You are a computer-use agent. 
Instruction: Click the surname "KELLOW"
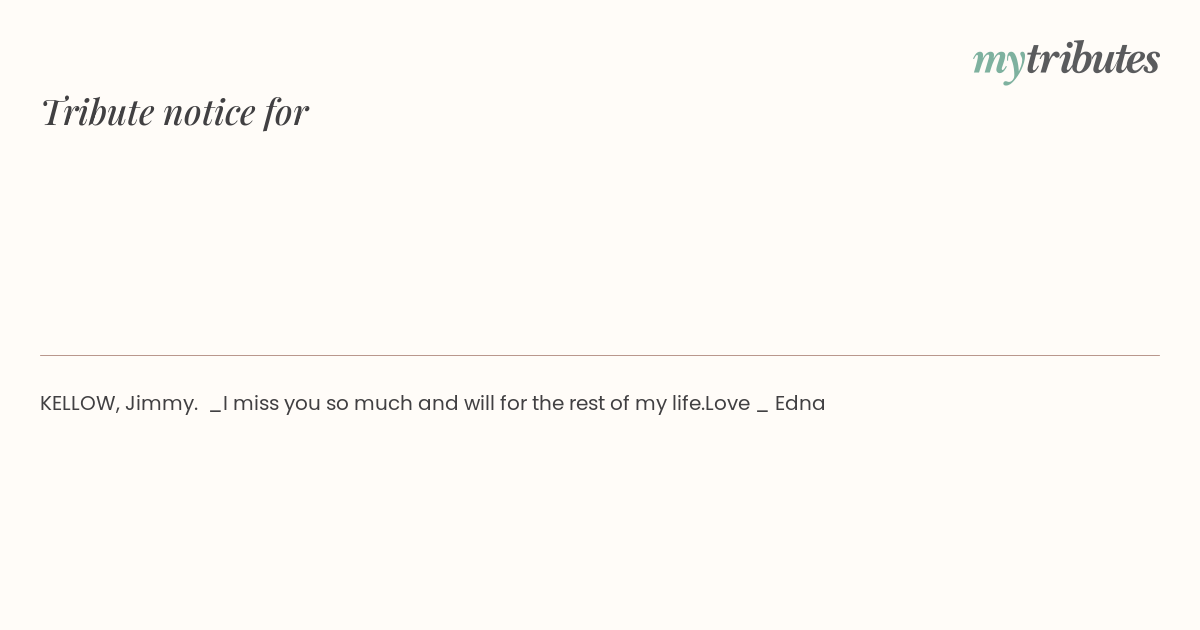79,404
